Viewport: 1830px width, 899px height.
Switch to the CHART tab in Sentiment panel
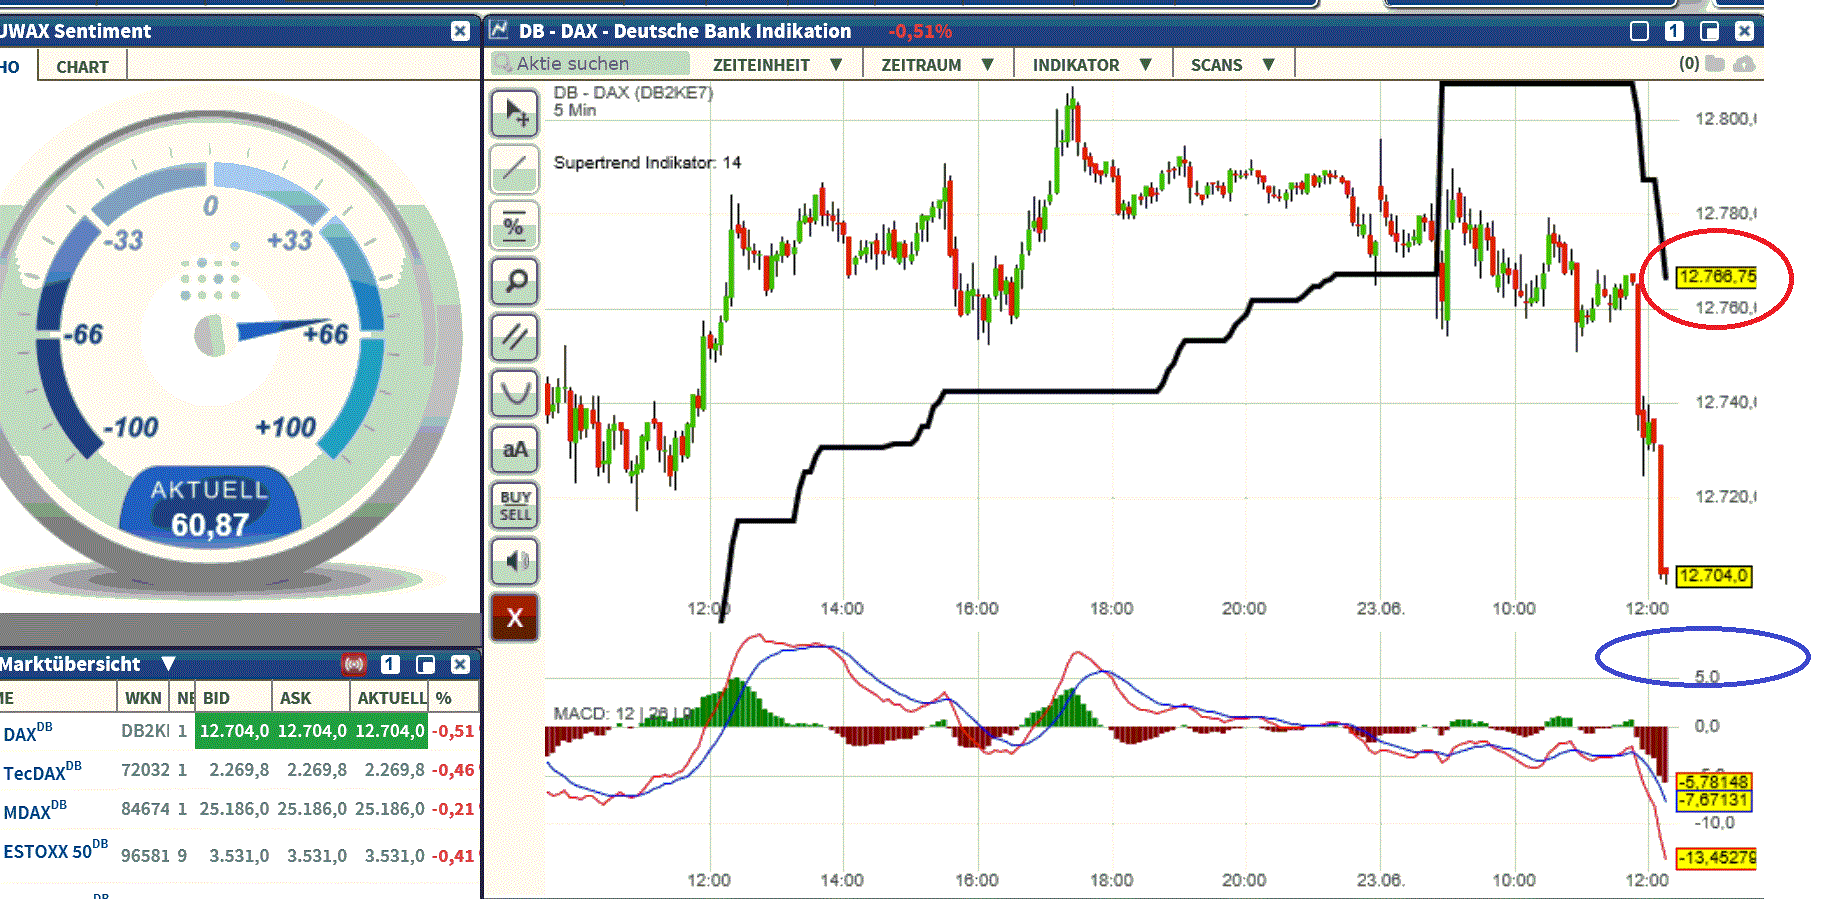click(x=82, y=67)
